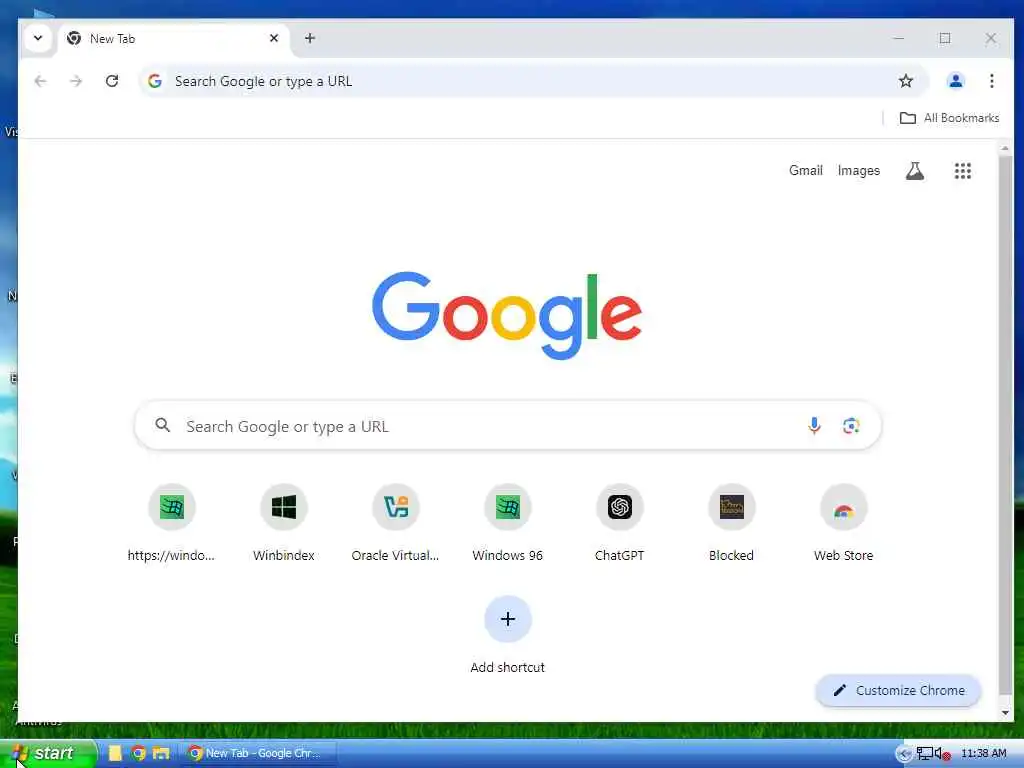
Task: Open the tab search dropdown arrow
Action: (x=38, y=38)
